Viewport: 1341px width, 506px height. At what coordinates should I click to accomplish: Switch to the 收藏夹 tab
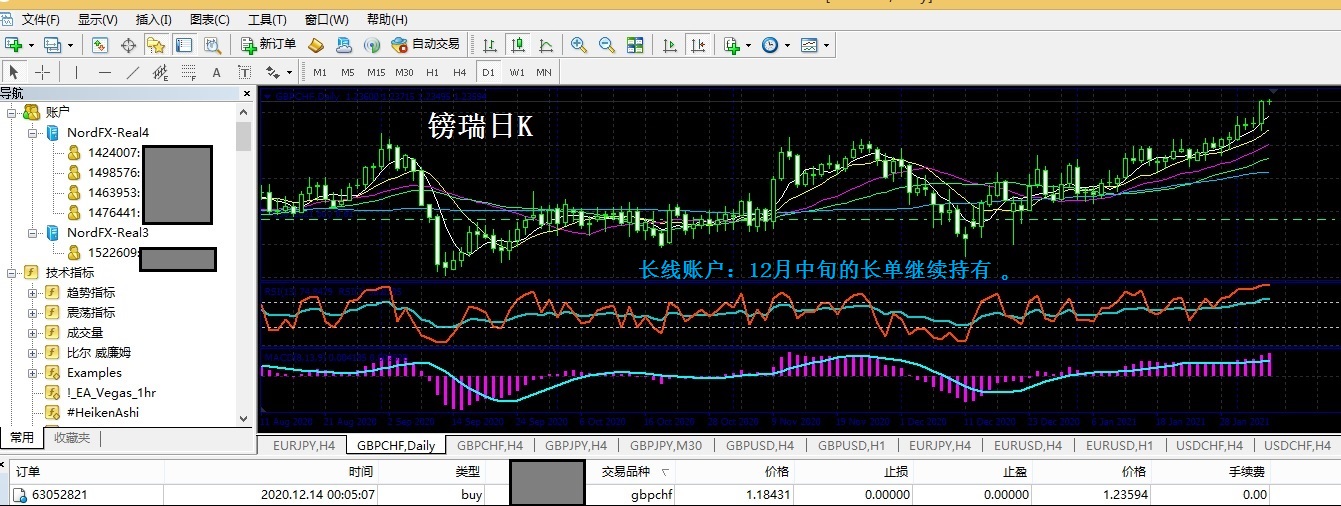tap(70, 437)
